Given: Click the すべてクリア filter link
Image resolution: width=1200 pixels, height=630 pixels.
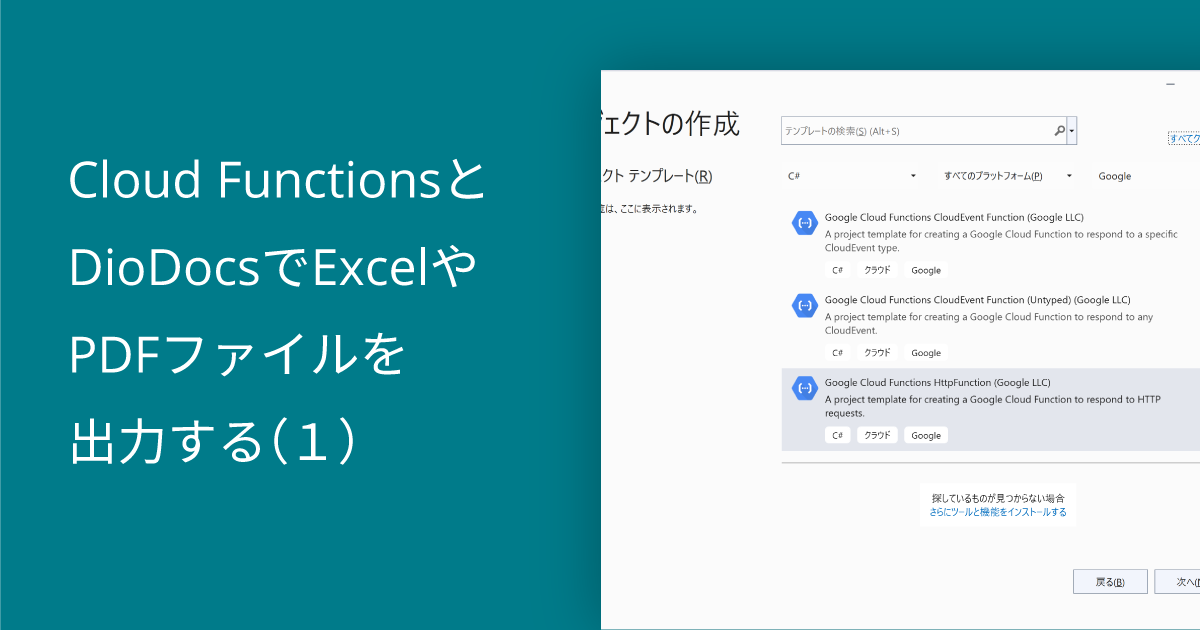Looking at the screenshot, I should pos(1188,140).
